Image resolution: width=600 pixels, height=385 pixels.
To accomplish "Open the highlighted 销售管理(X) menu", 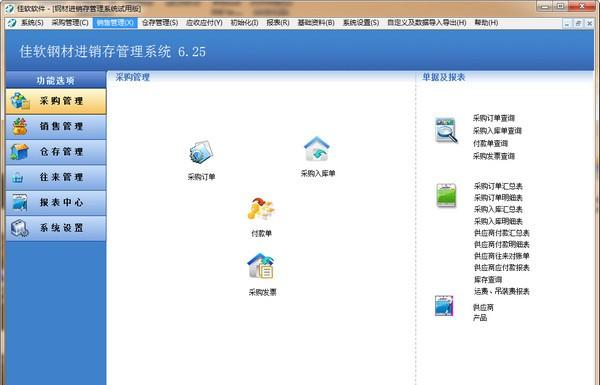I will tap(115, 23).
